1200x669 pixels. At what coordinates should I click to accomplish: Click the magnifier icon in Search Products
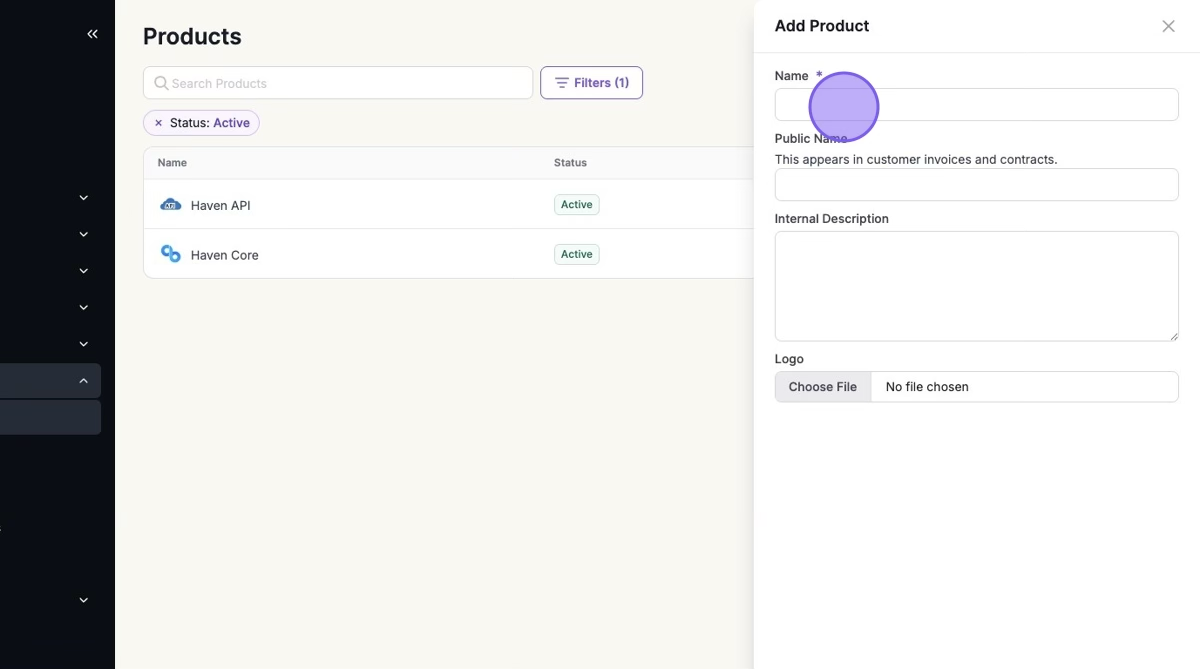click(x=161, y=83)
